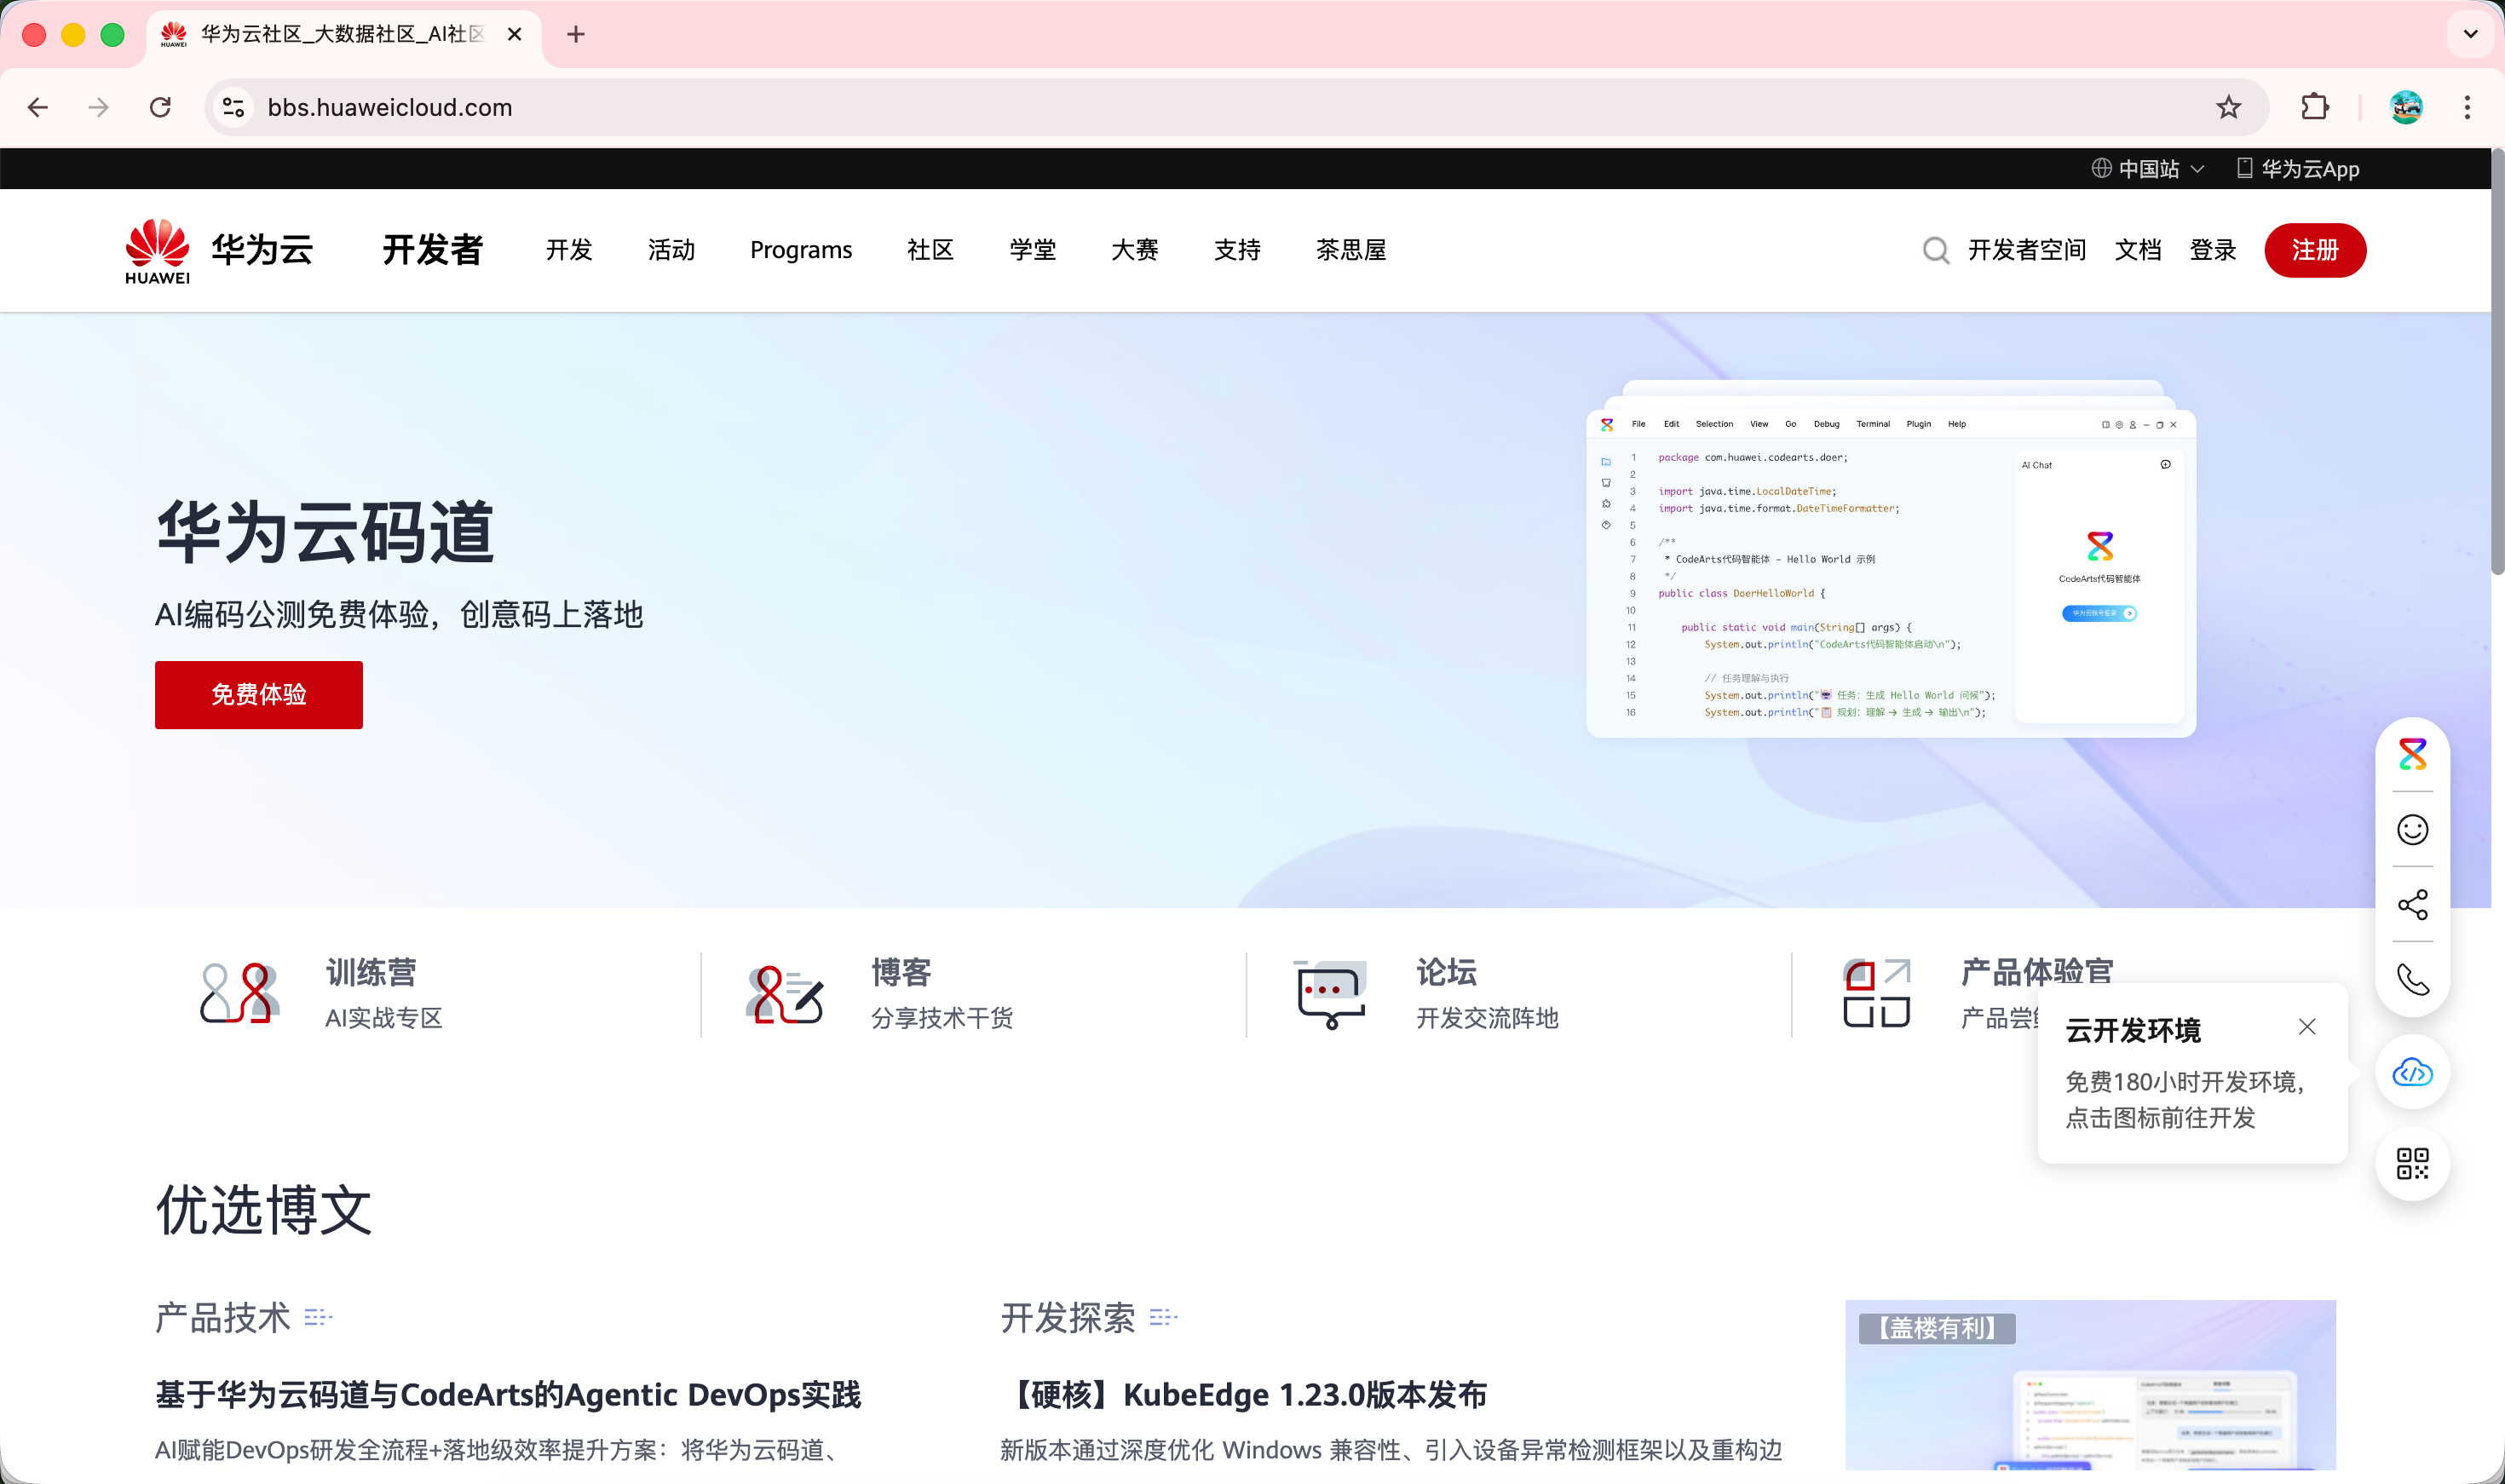The image size is (2505, 1484).
Task: Open the 社区 navigation menu item
Action: (x=930, y=250)
